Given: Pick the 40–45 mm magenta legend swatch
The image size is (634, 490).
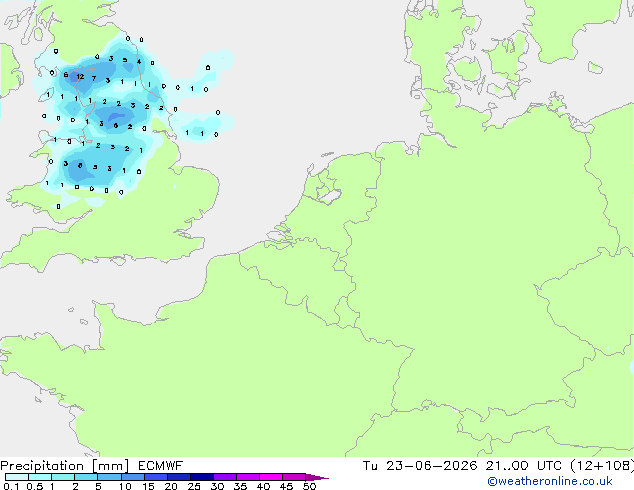Looking at the screenshot, I should click(271, 477).
